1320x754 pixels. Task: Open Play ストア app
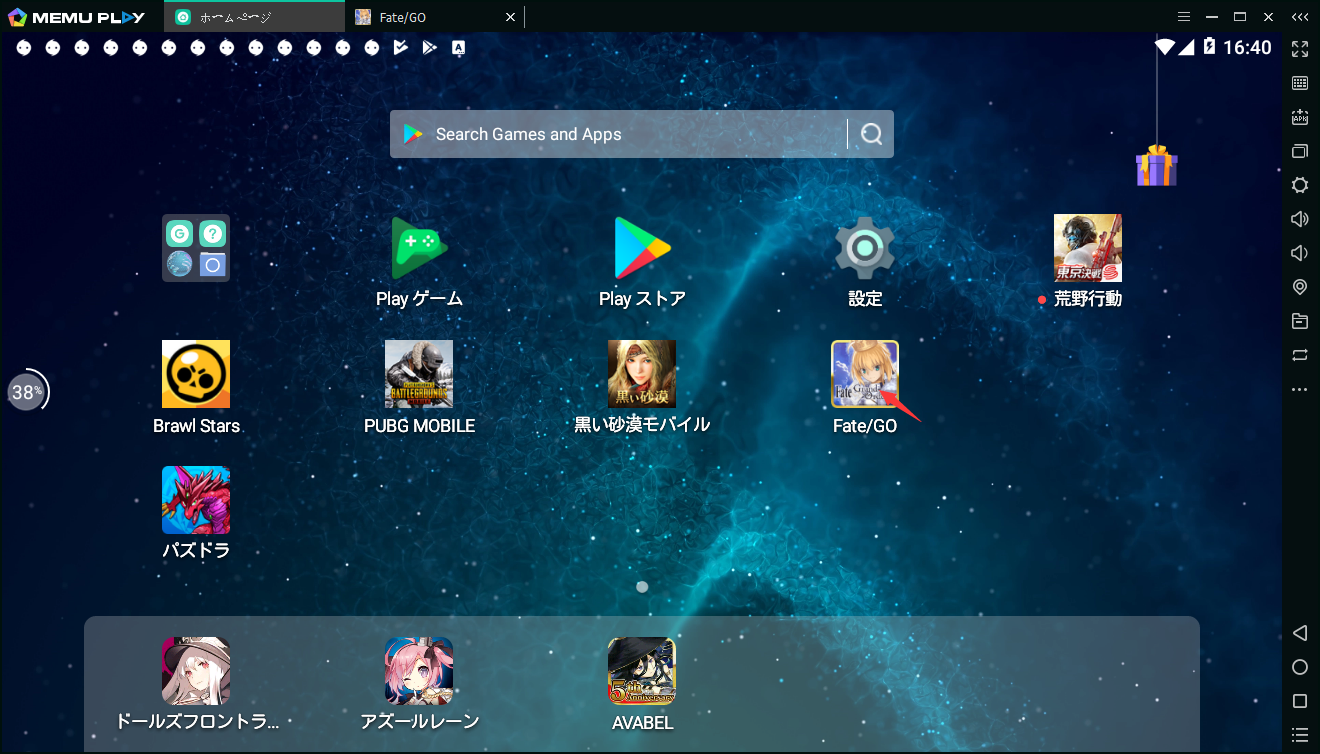click(x=642, y=248)
